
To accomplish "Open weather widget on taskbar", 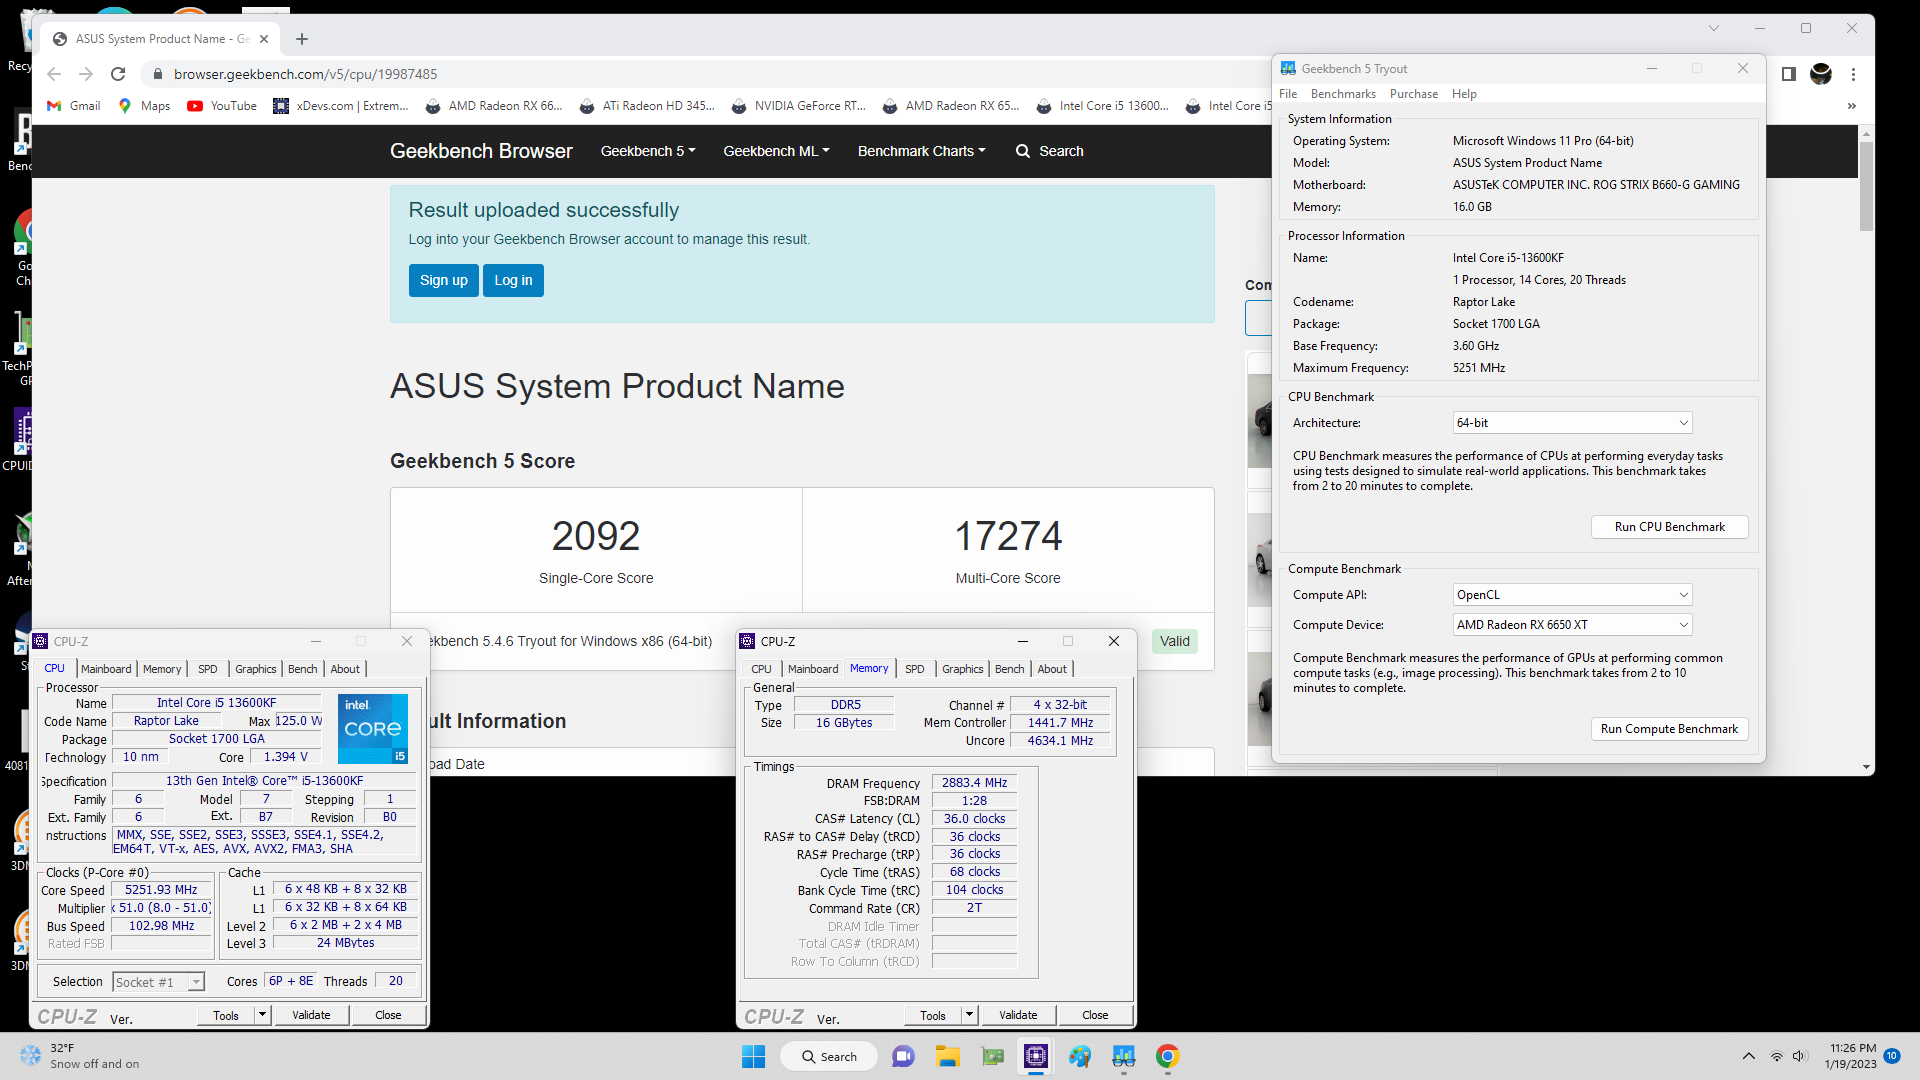I will [x=80, y=1056].
